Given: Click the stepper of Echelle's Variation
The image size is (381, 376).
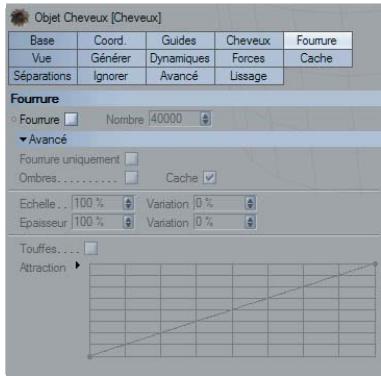Looking at the screenshot, I should coord(250,203).
